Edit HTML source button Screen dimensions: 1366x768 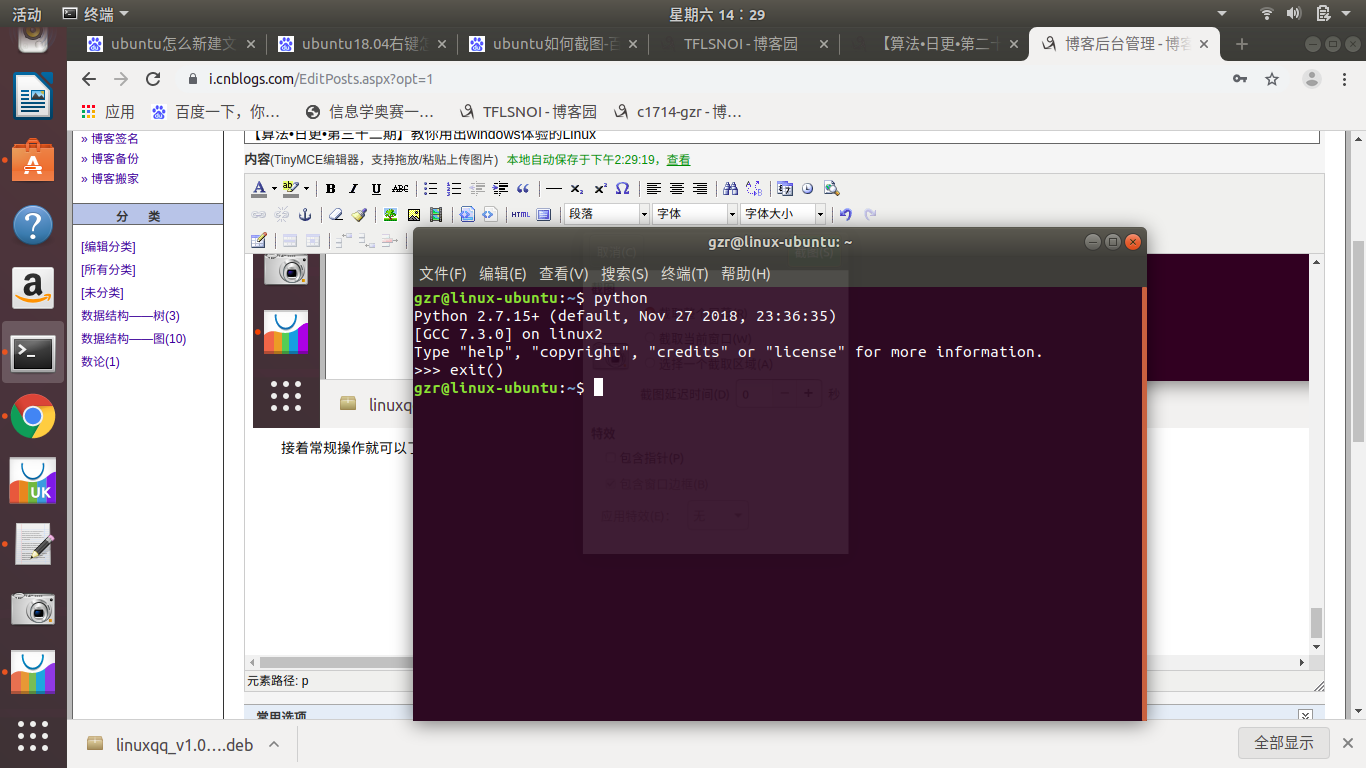[x=520, y=214]
